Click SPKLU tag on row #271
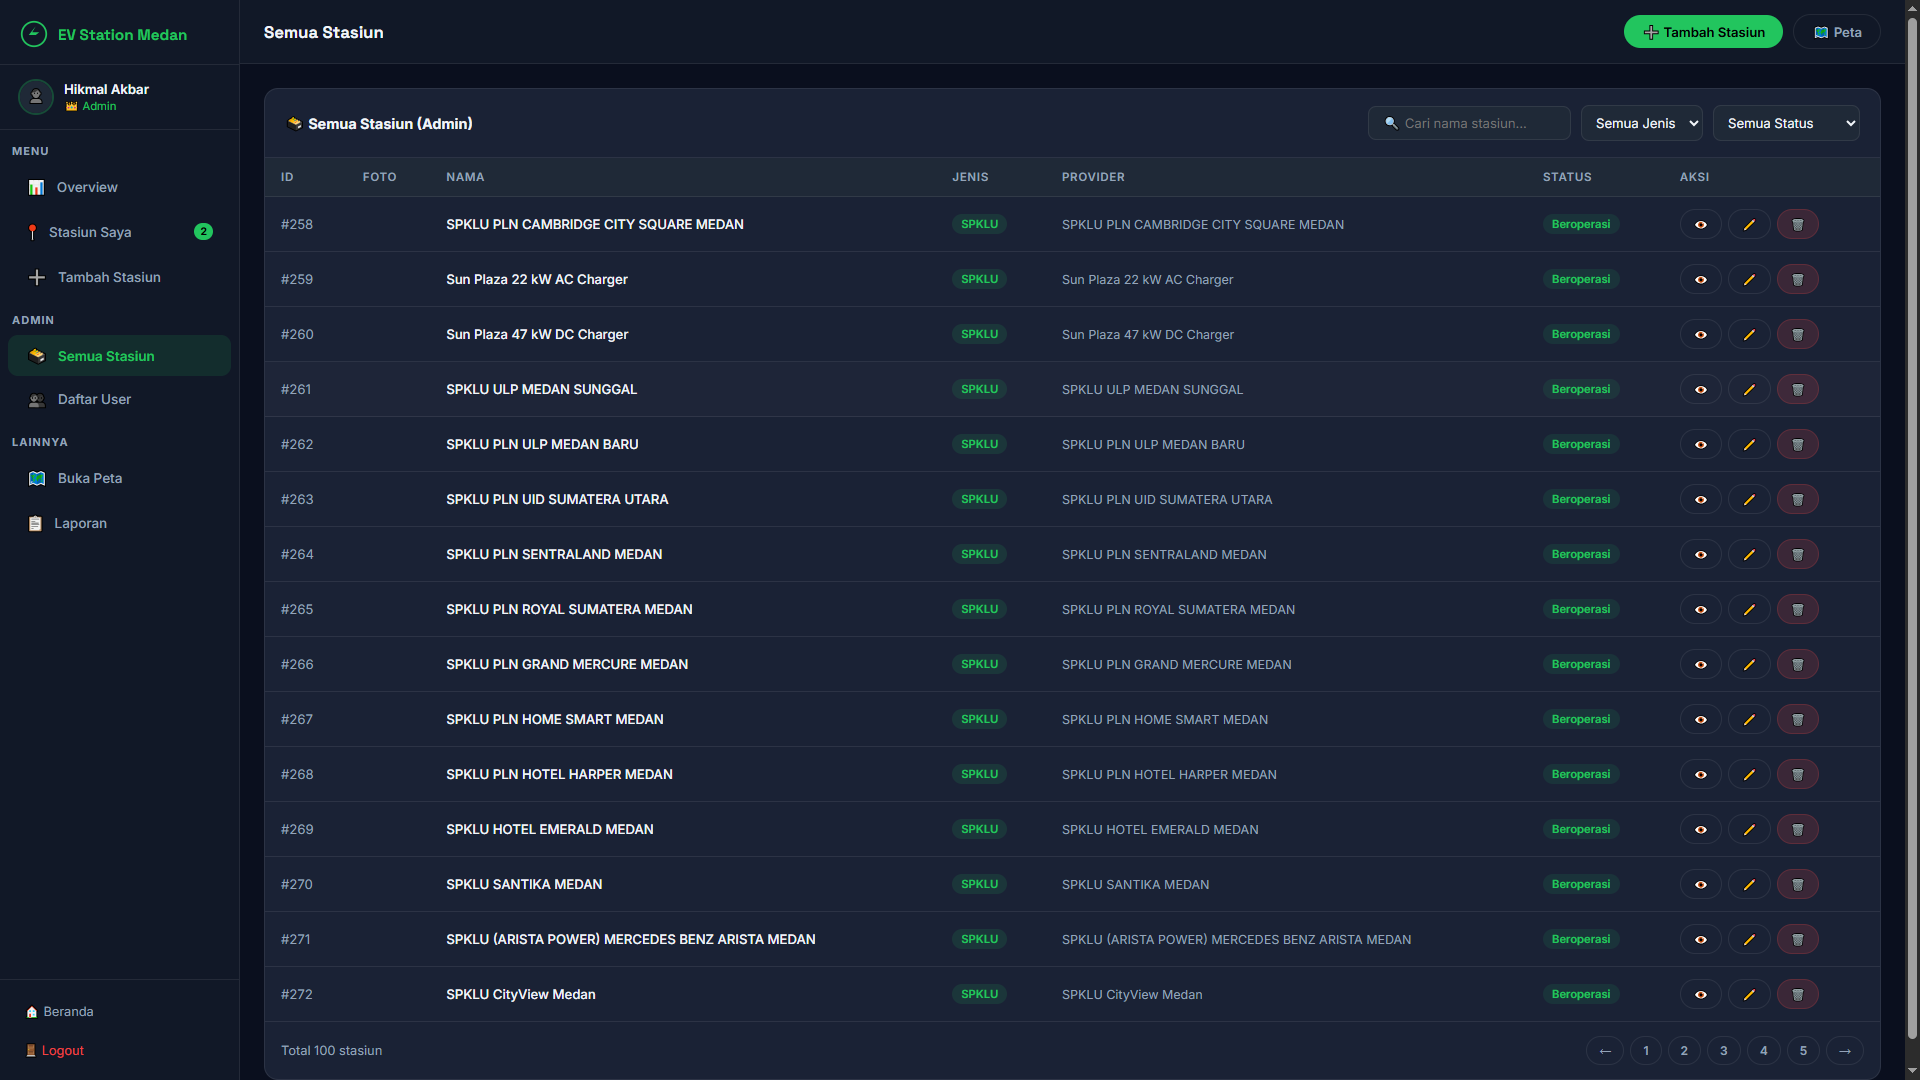Viewport: 1920px width, 1080px height. 980,939
